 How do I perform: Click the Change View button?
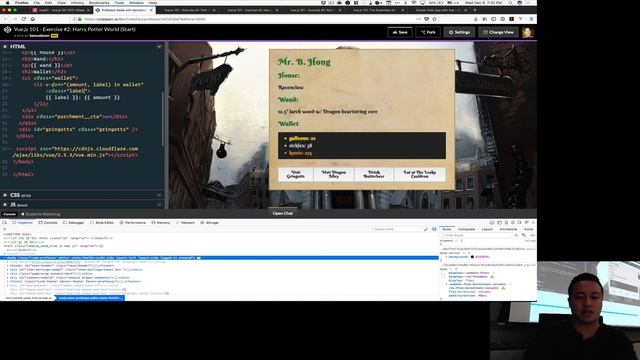(x=498, y=32)
